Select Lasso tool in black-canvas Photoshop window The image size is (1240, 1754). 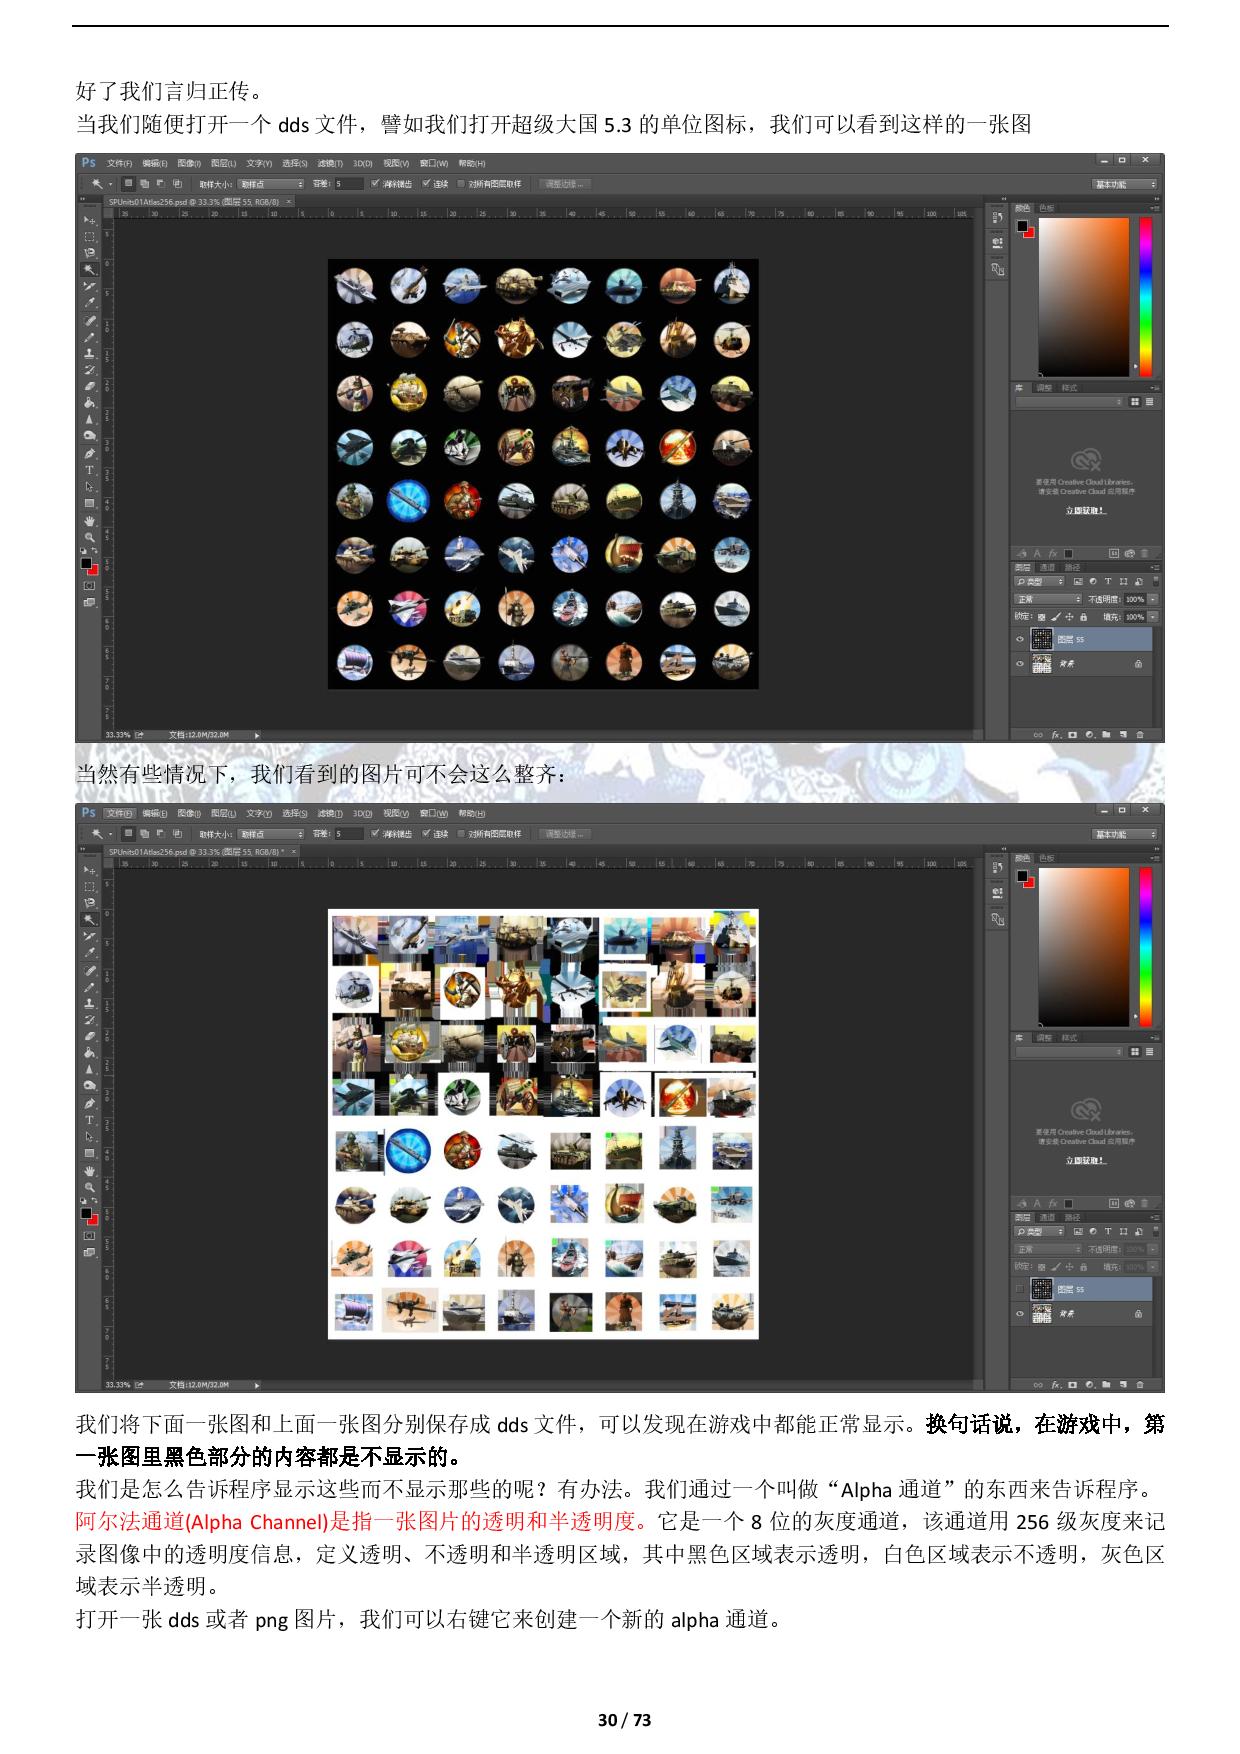click(x=89, y=252)
